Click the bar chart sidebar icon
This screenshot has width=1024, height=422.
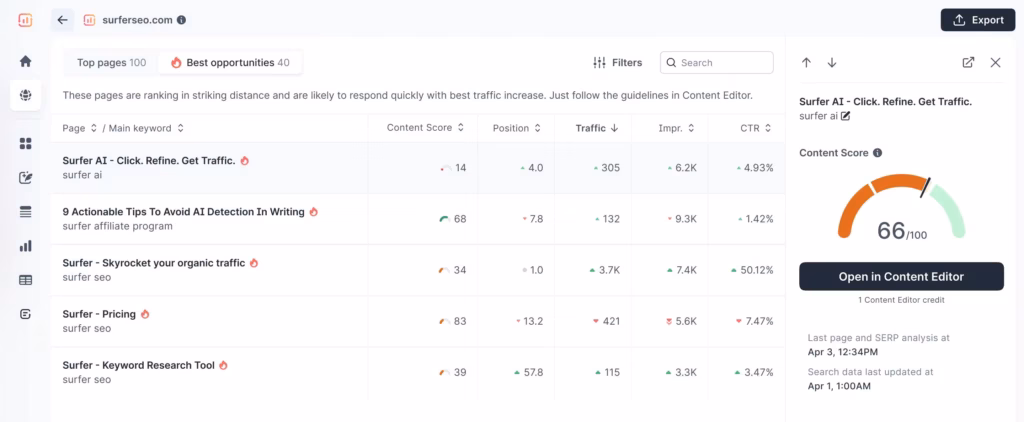pos(25,246)
